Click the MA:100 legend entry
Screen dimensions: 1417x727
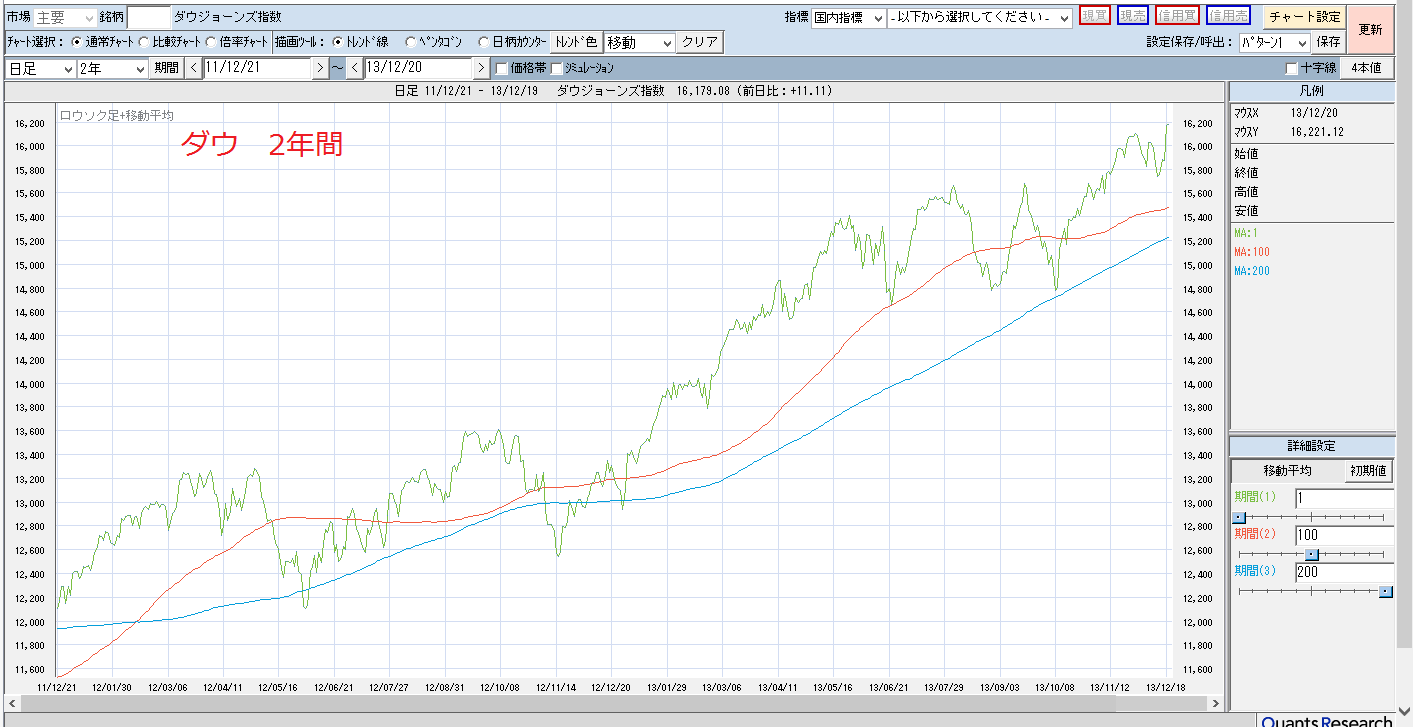coord(1251,251)
